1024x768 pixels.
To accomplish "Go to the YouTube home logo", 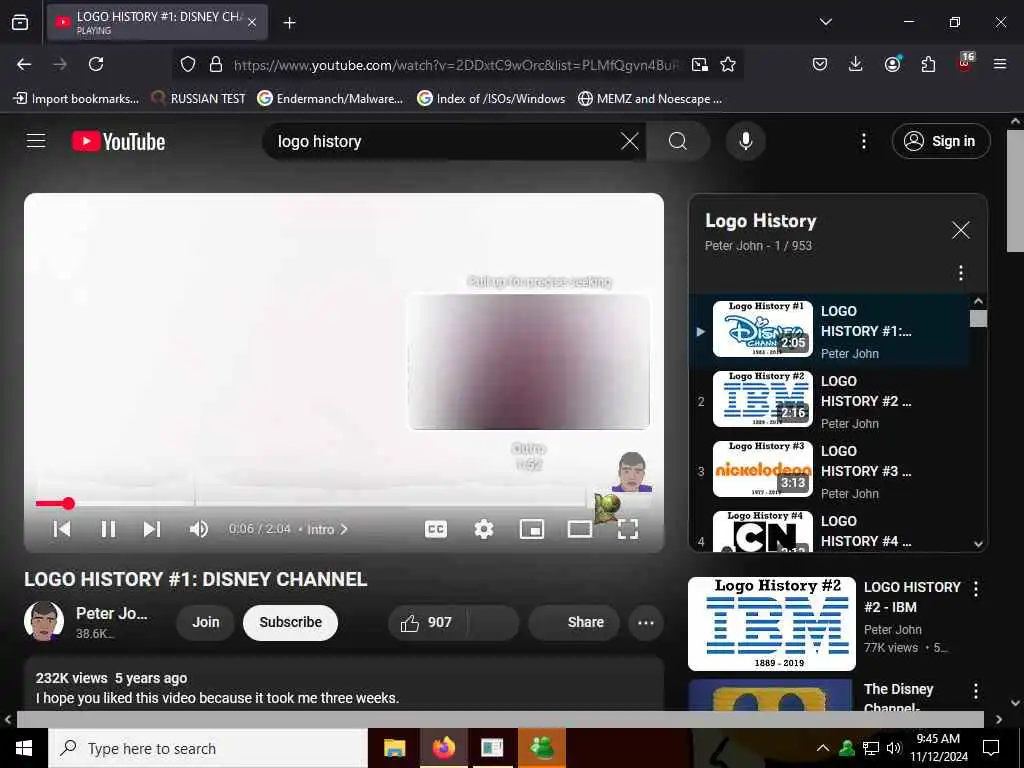I will point(118,141).
